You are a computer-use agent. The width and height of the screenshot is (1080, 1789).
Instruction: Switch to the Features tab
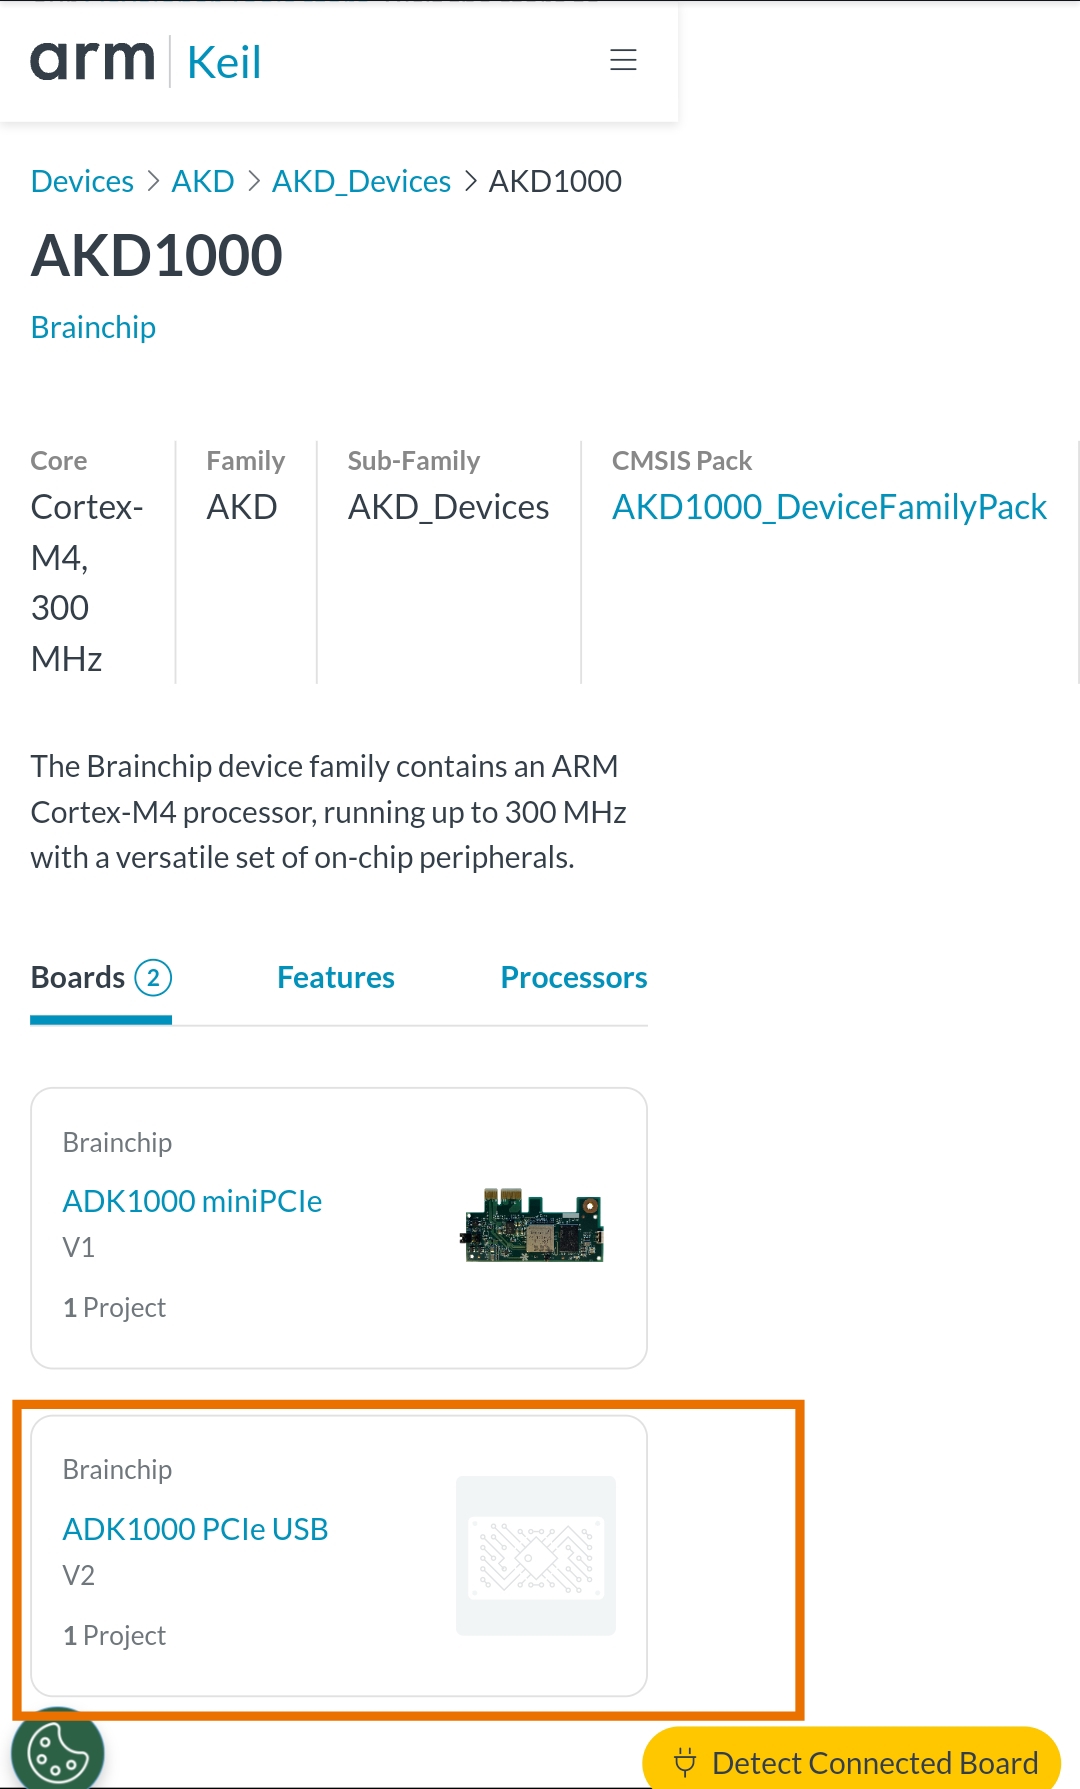(x=336, y=978)
